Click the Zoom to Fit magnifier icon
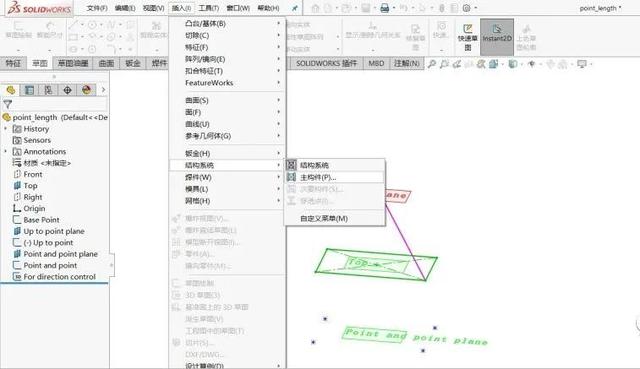Screen dimensions: 640x369 click(x=431, y=64)
